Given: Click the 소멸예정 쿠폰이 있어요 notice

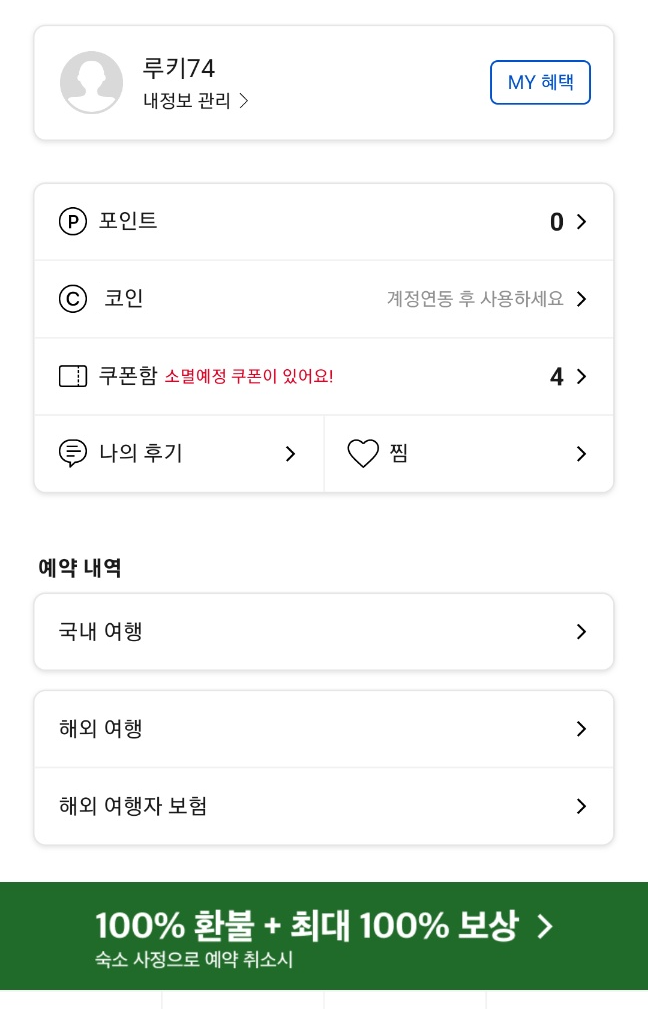Looking at the screenshot, I should click(249, 377).
